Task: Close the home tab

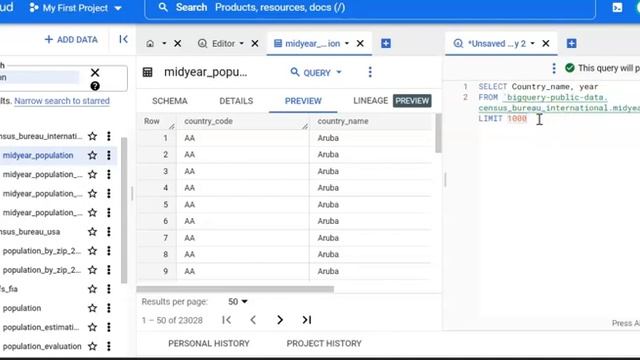Action: pos(178,43)
